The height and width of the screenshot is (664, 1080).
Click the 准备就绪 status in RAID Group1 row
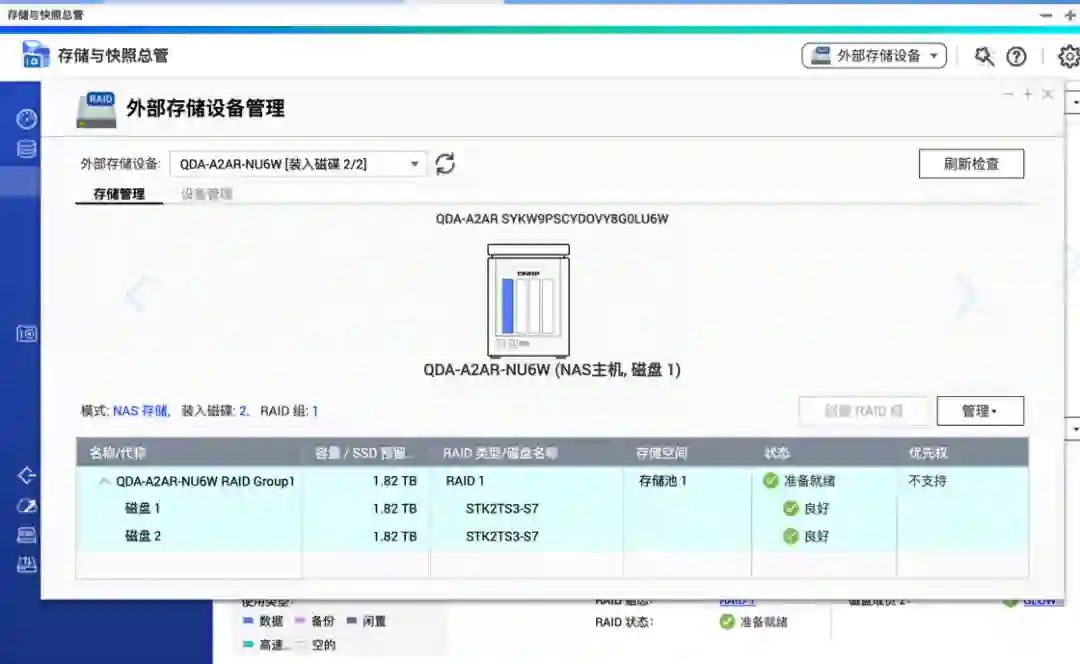tap(809, 481)
